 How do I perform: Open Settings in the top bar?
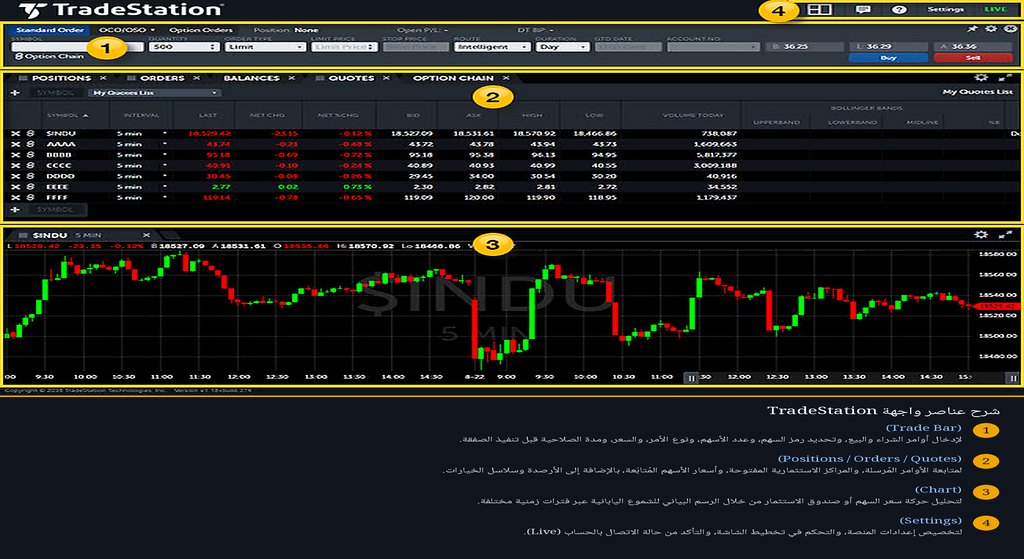pyautogui.click(x=945, y=10)
